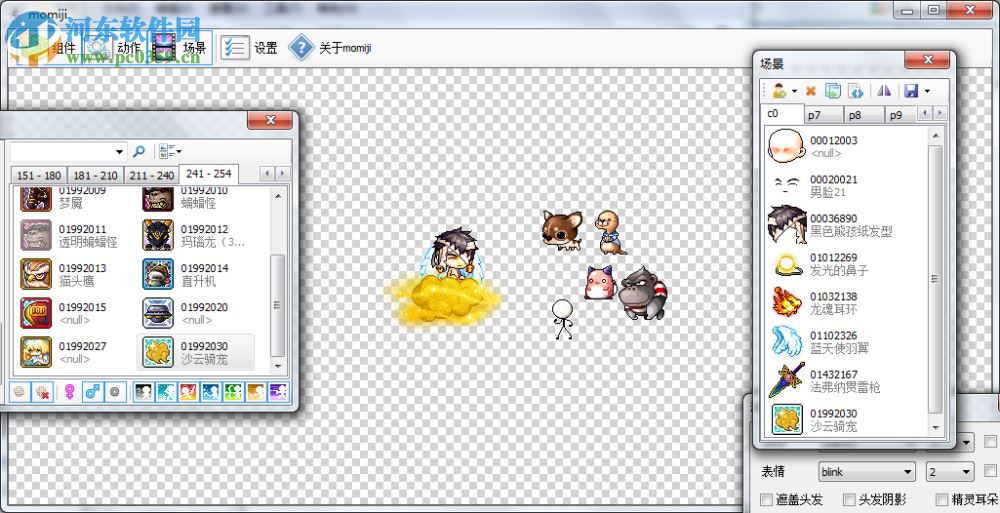
Task: Switch to the 241 - 254 tab
Action: [x=209, y=174]
